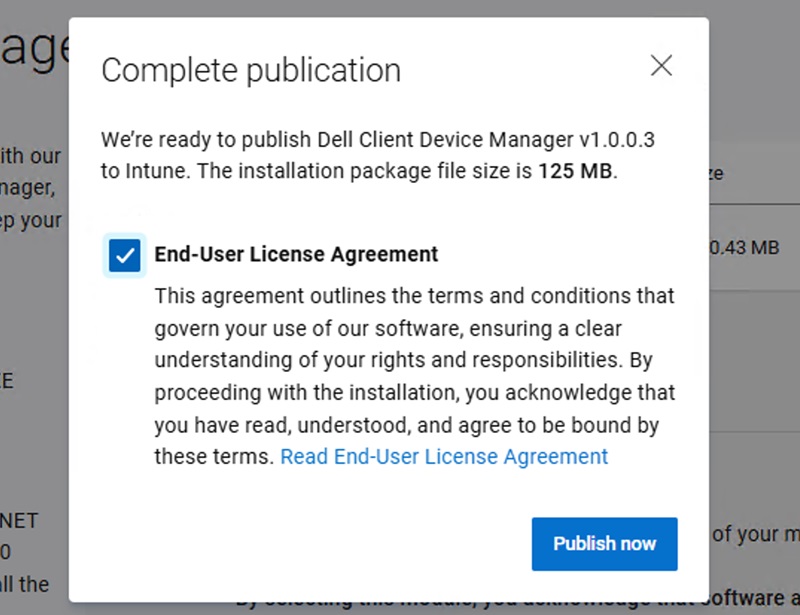Click the End-User License Agreement heading

[295, 254]
